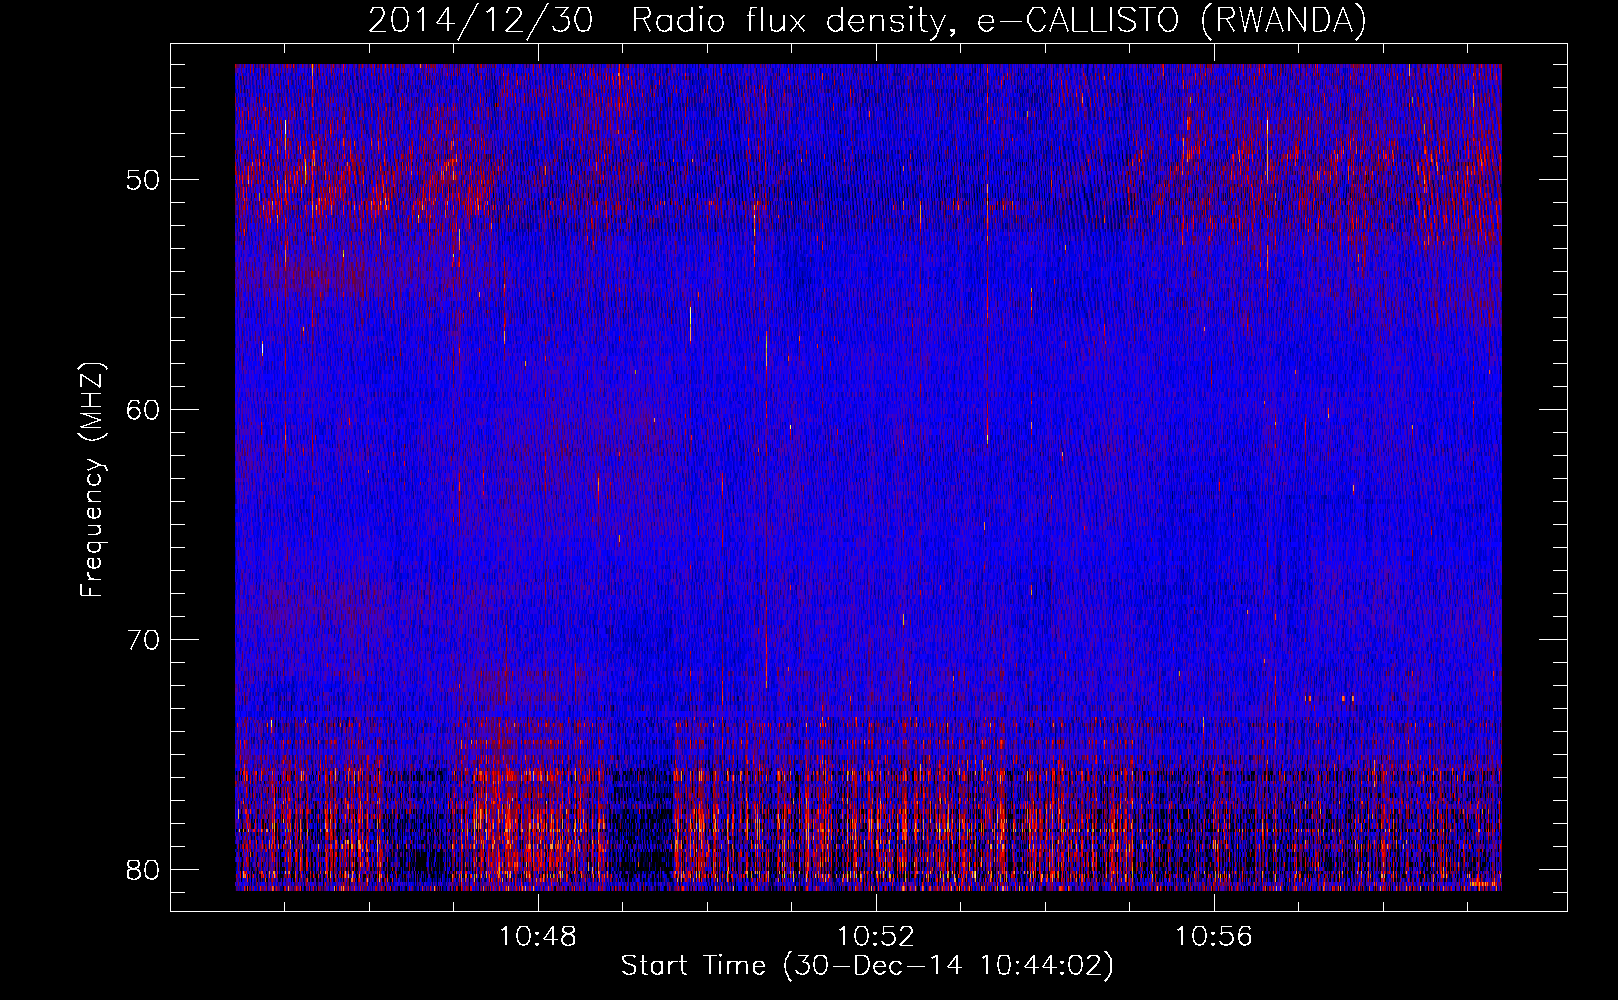The image size is (1618, 1000).
Task: Click the "10:52" time tick label
Action: pos(876,937)
